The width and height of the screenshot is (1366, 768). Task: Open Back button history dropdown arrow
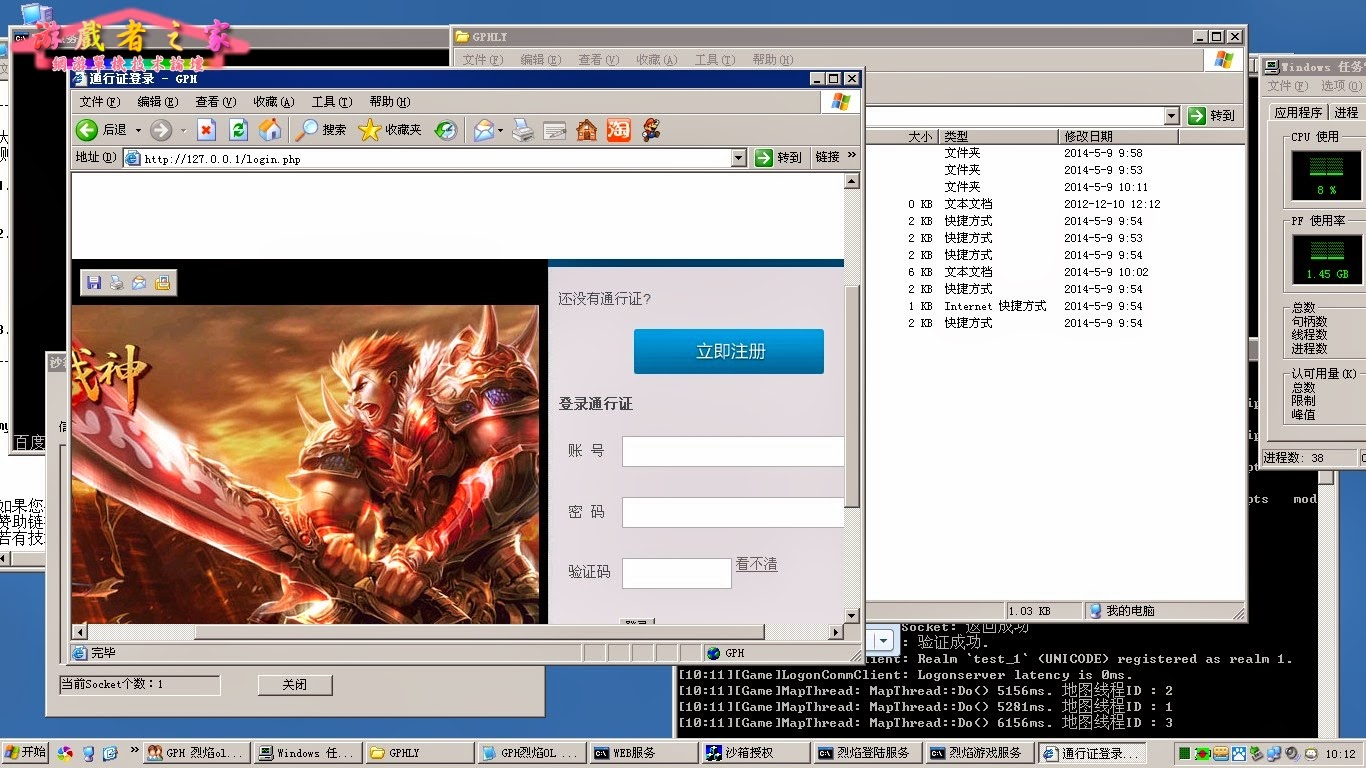(x=138, y=130)
